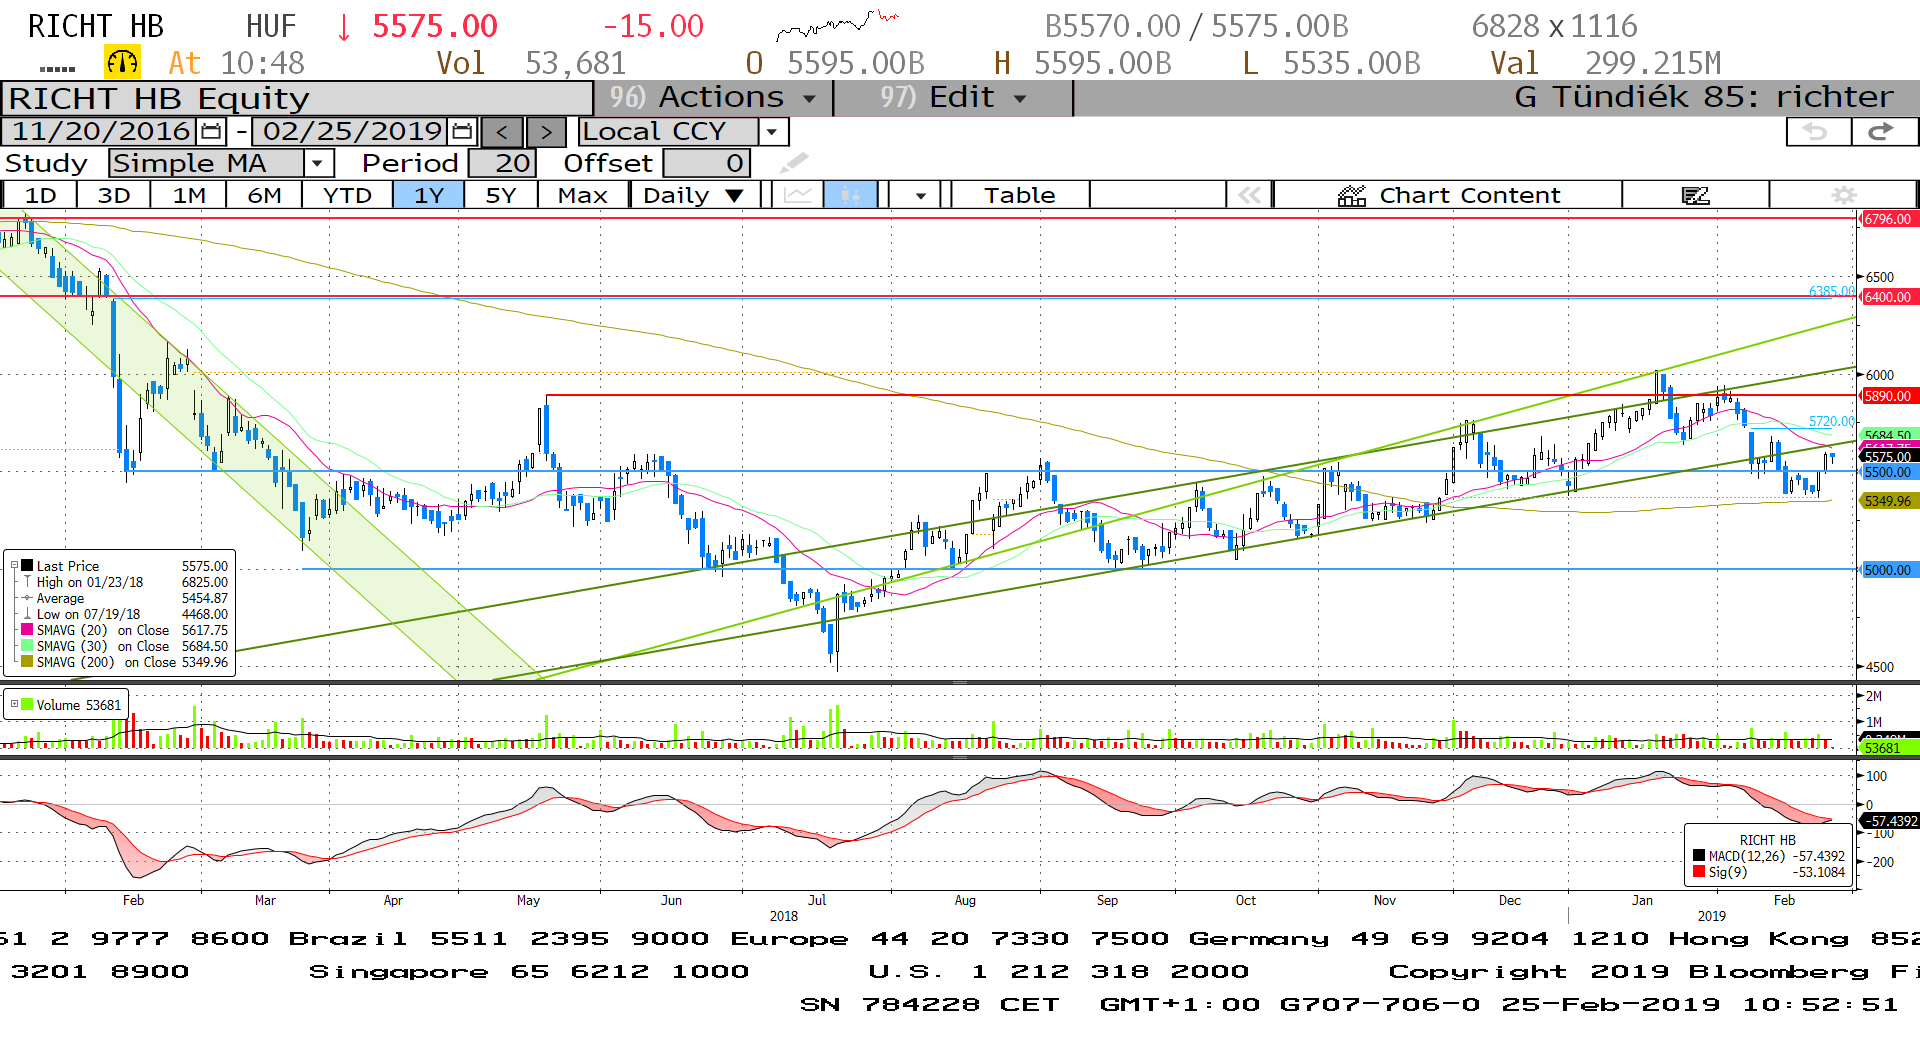Image resolution: width=1920 pixels, height=1040 pixels.
Task: Open the Local CCY currency dropdown
Action: tap(771, 132)
